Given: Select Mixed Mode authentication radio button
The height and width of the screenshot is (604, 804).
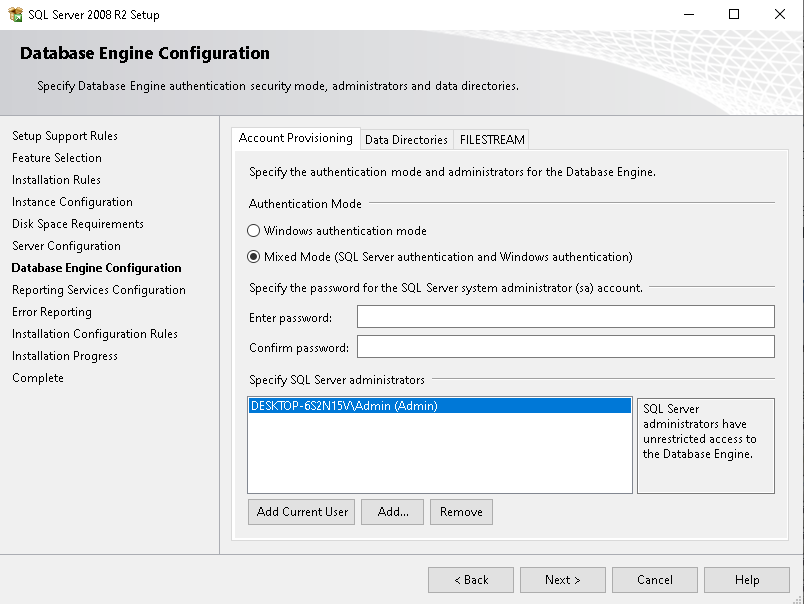Looking at the screenshot, I should tap(253, 256).
